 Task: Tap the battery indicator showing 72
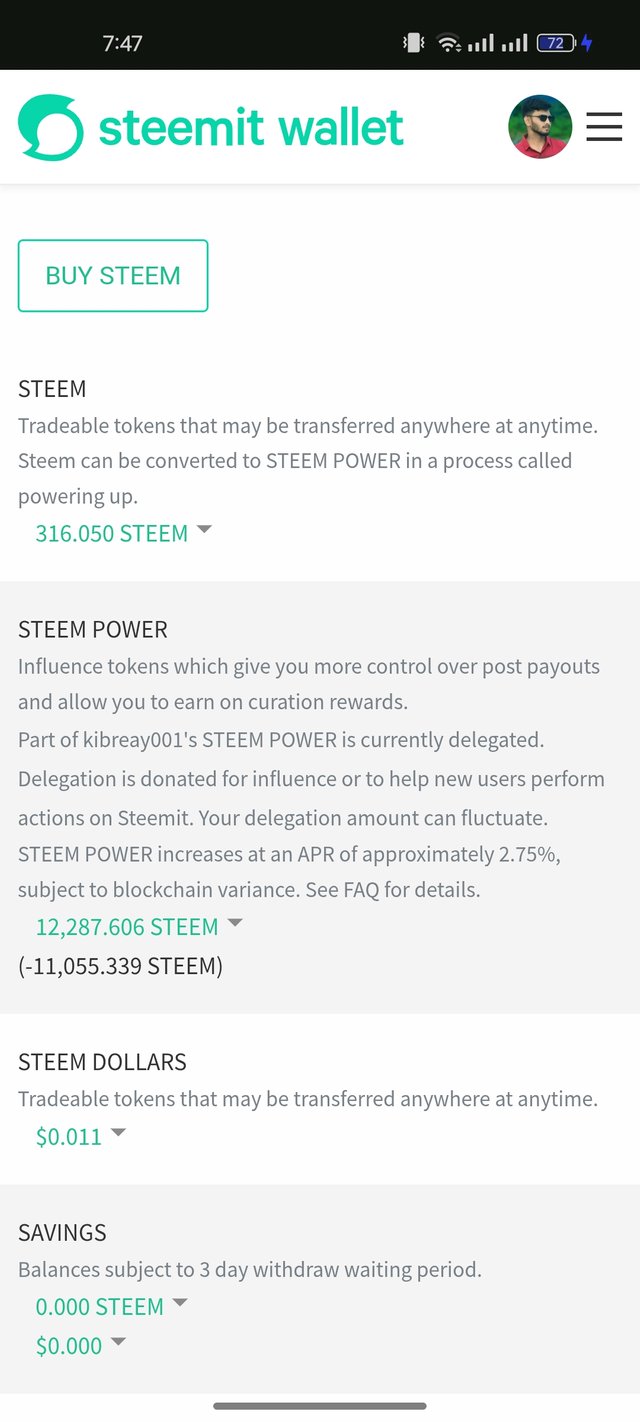pos(556,43)
